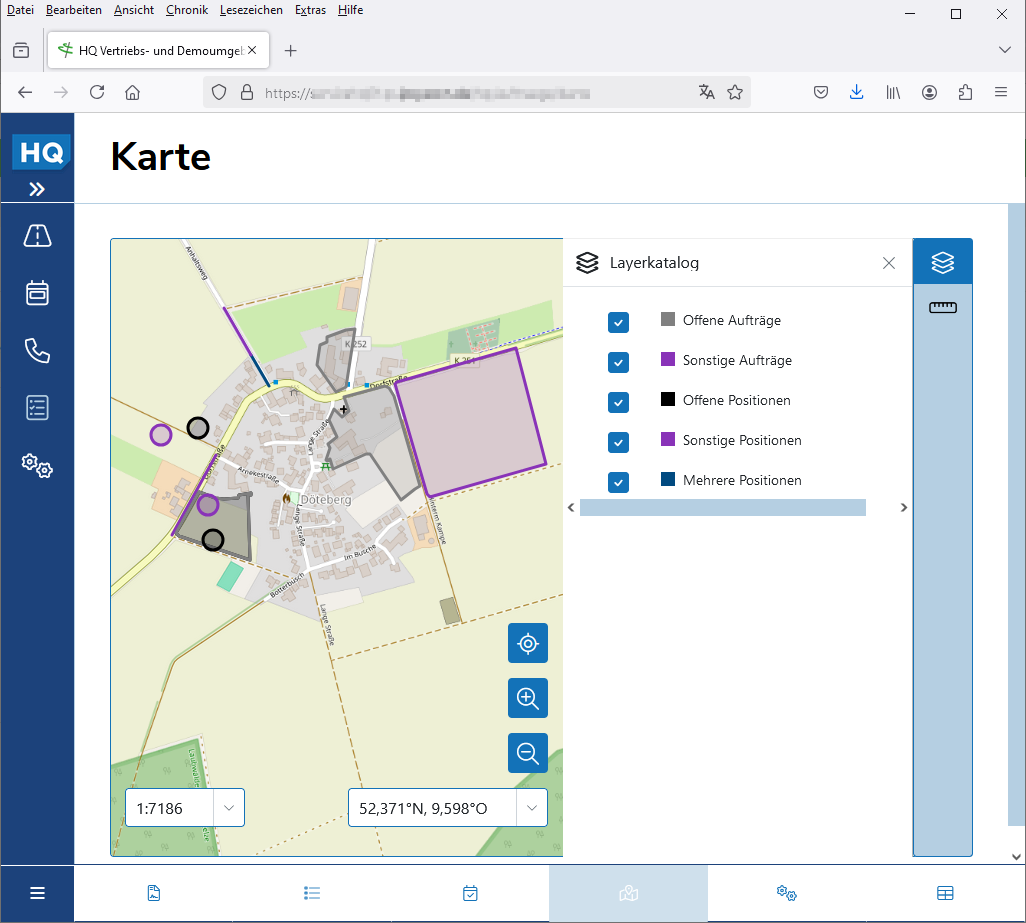Viewport: 1026px width, 923px height.
Task: Open the coordinates format dropdown
Action: [531, 808]
